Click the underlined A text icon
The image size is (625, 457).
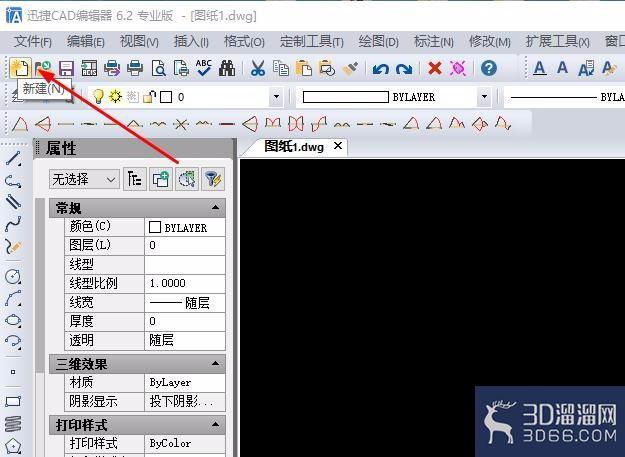click(x=540, y=68)
